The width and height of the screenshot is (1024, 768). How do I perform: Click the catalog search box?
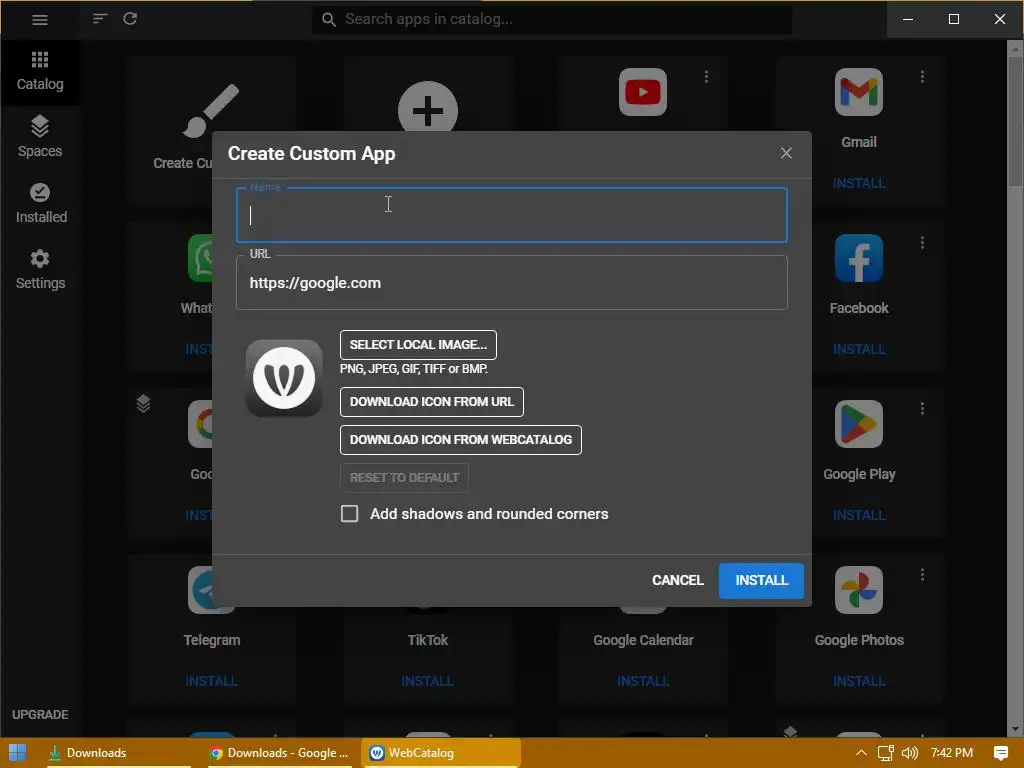click(552, 20)
